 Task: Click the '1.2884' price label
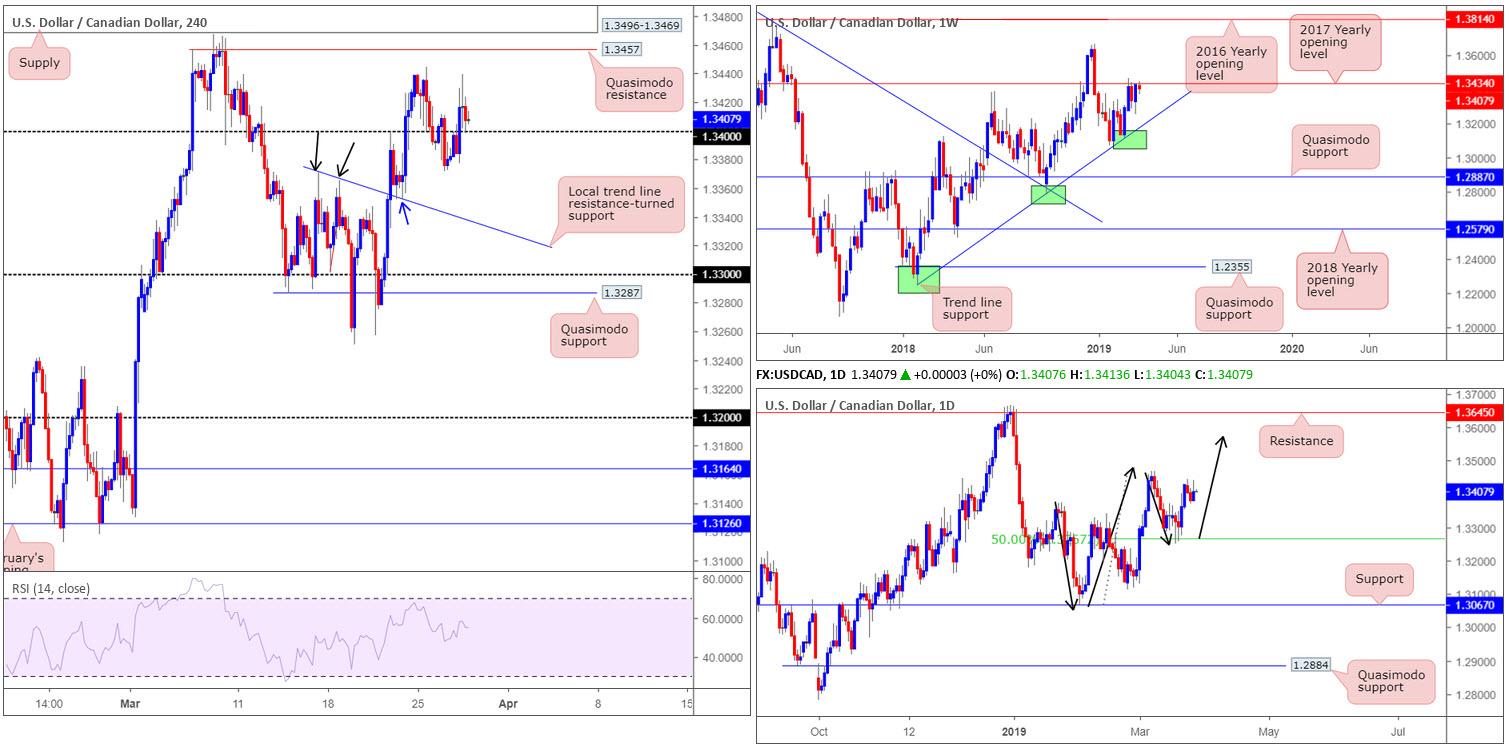pos(1312,665)
